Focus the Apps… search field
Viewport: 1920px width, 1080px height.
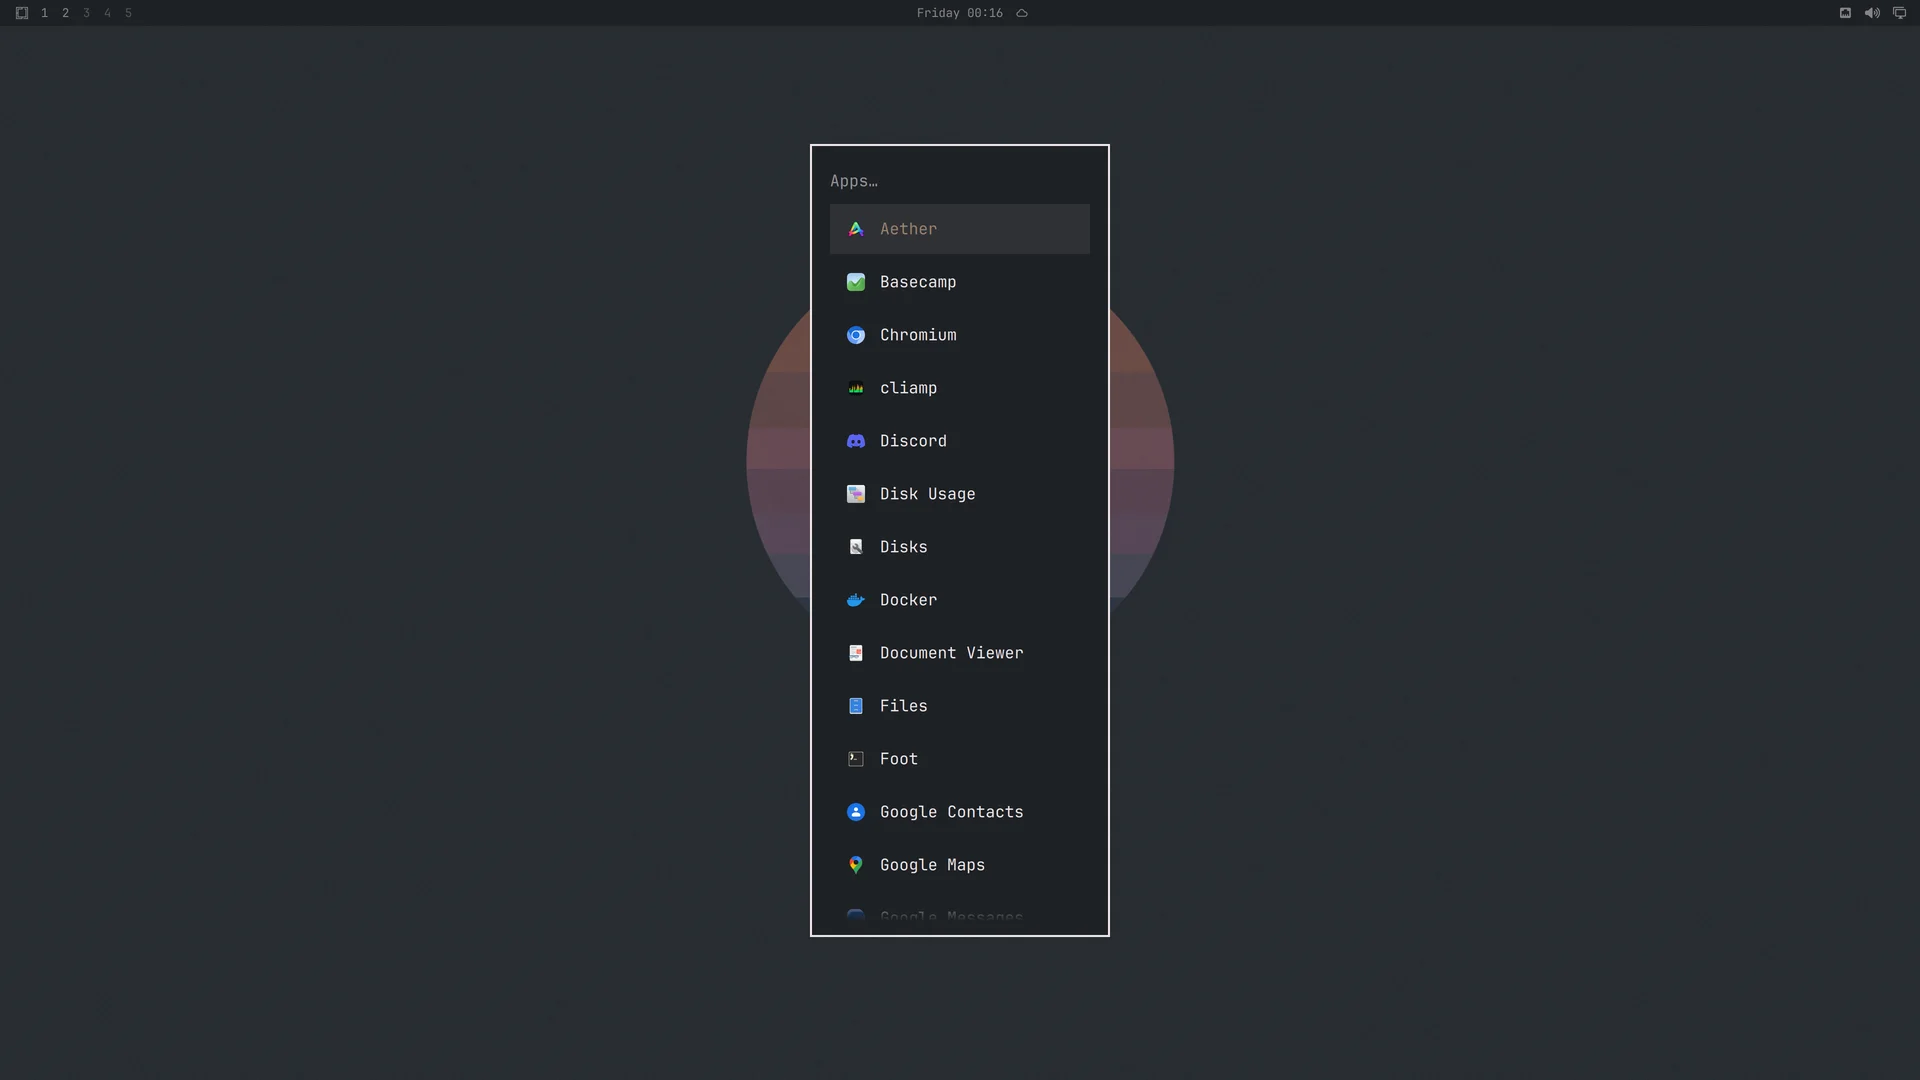click(x=960, y=181)
